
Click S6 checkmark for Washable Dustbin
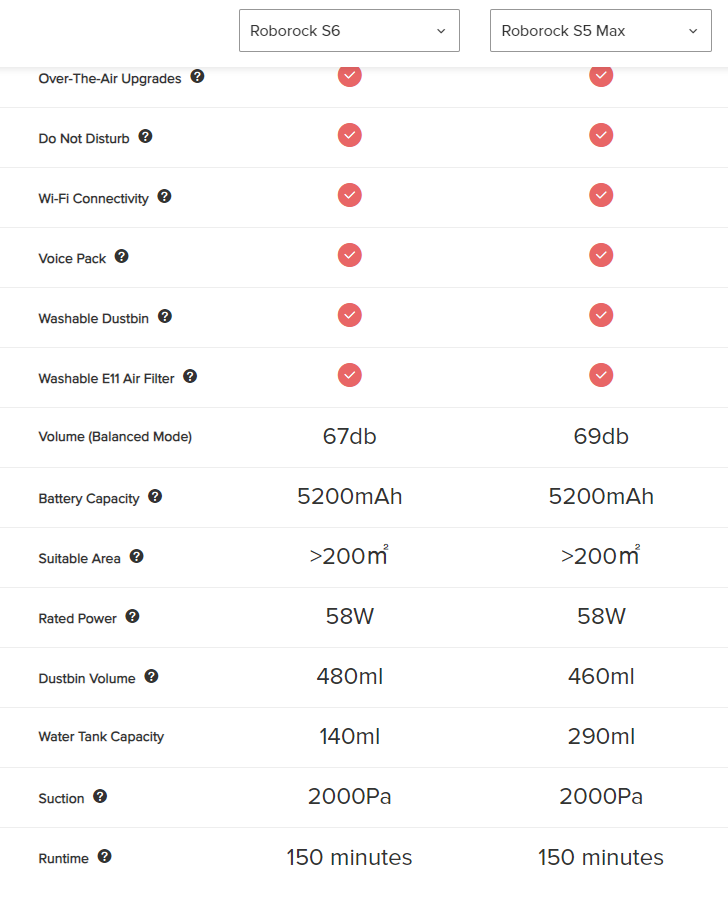(350, 315)
